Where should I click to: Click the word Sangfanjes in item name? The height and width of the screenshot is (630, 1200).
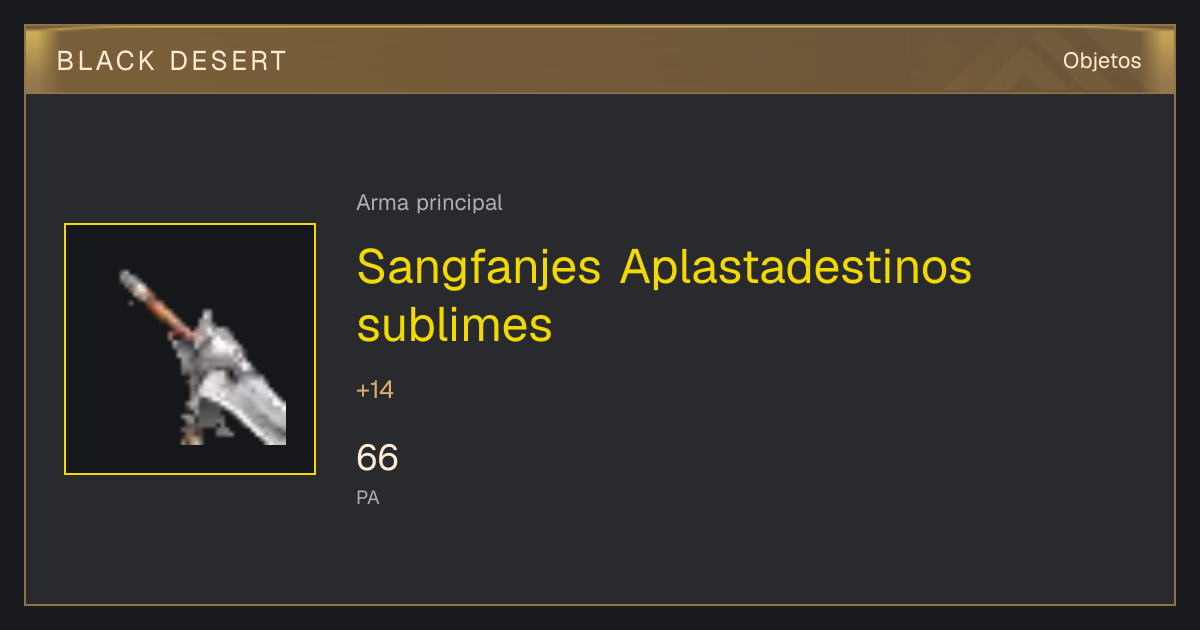[x=479, y=268]
